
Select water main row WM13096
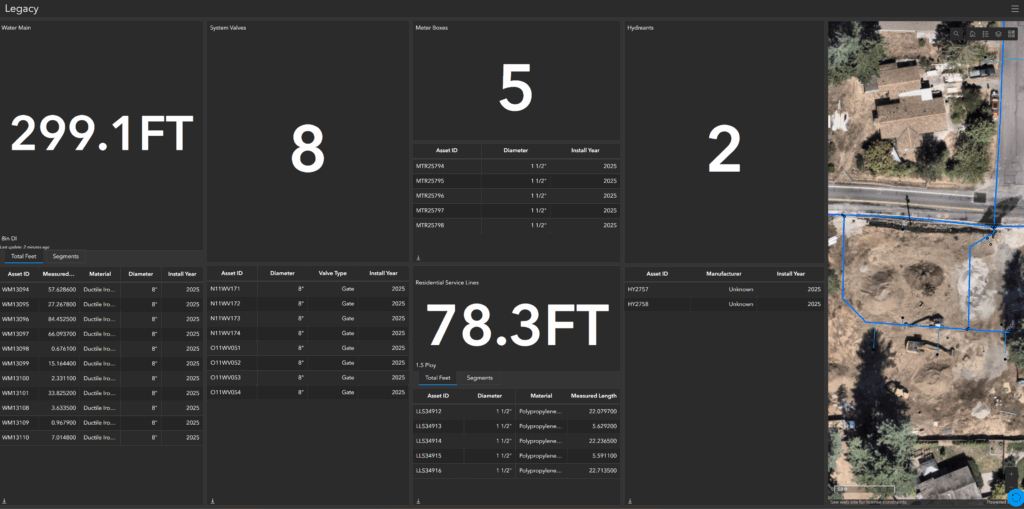click(101, 319)
